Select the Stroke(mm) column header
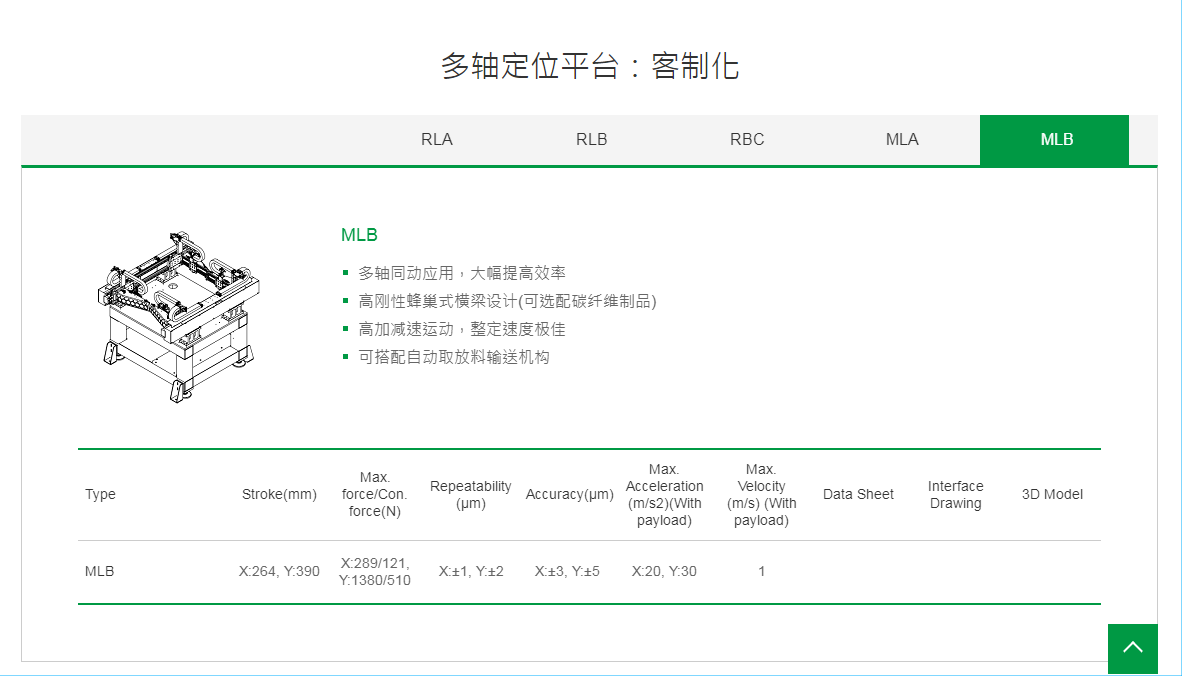Viewport: 1182px width, 676px height. pyautogui.click(x=279, y=494)
